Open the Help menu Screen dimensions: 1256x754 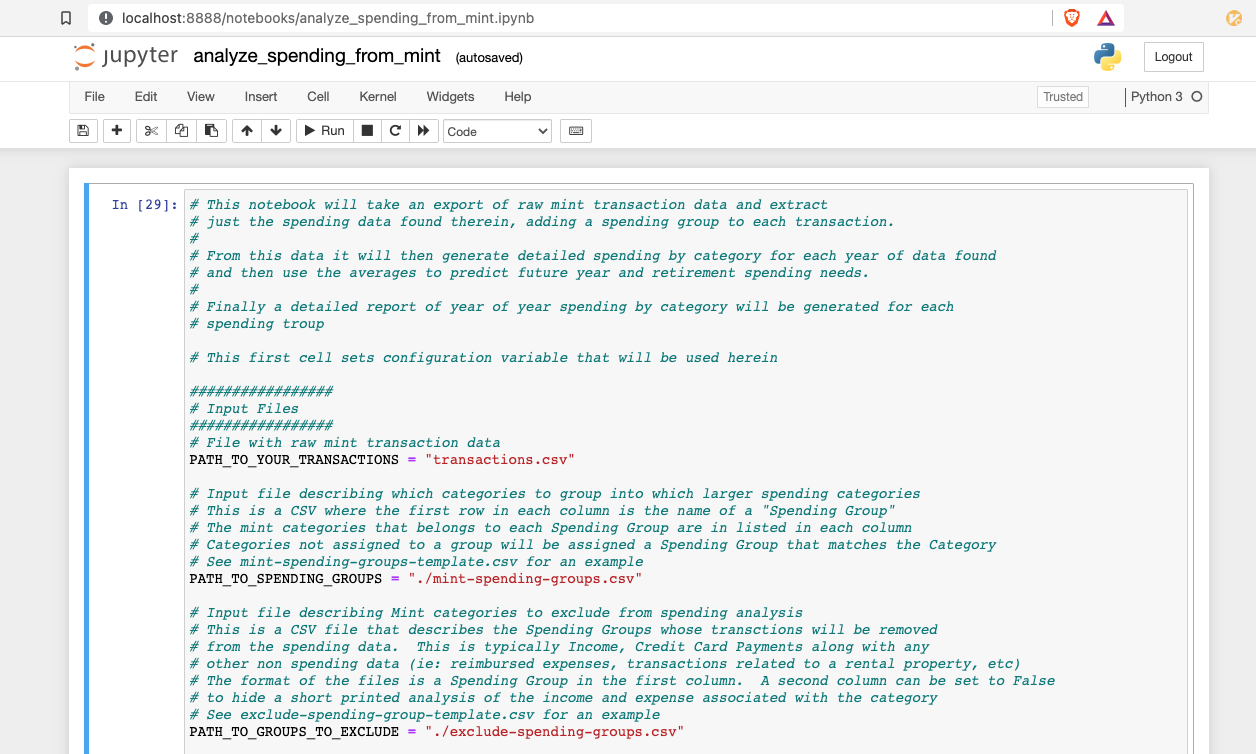coord(518,97)
